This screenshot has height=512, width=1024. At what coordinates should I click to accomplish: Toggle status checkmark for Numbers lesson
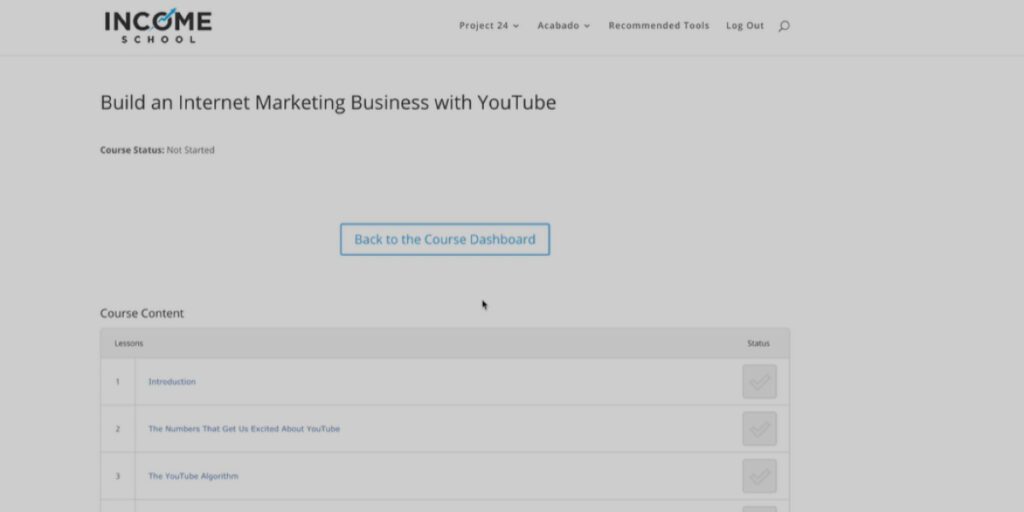(x=759, y=429)
